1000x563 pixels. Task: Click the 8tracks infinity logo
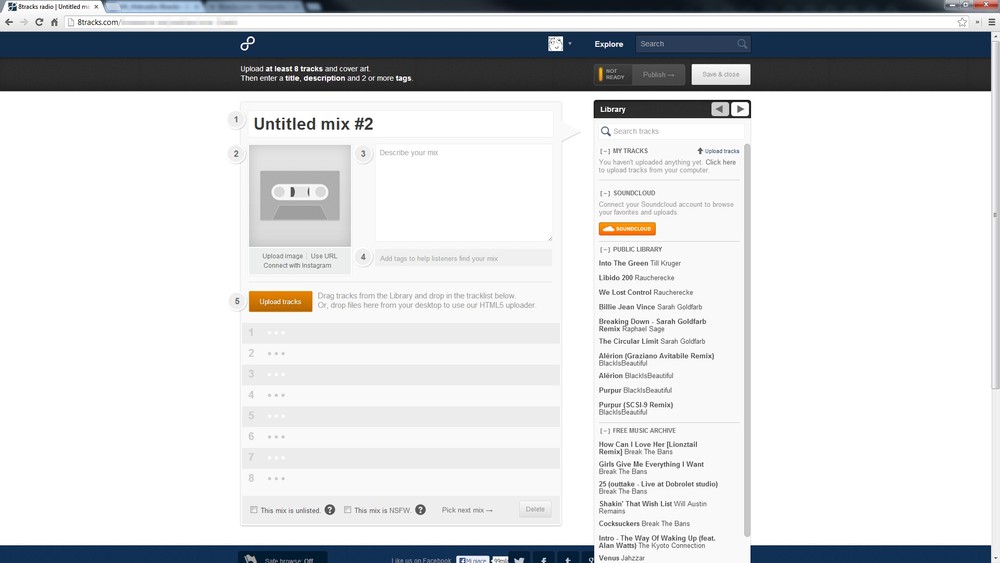click(247, 43)
